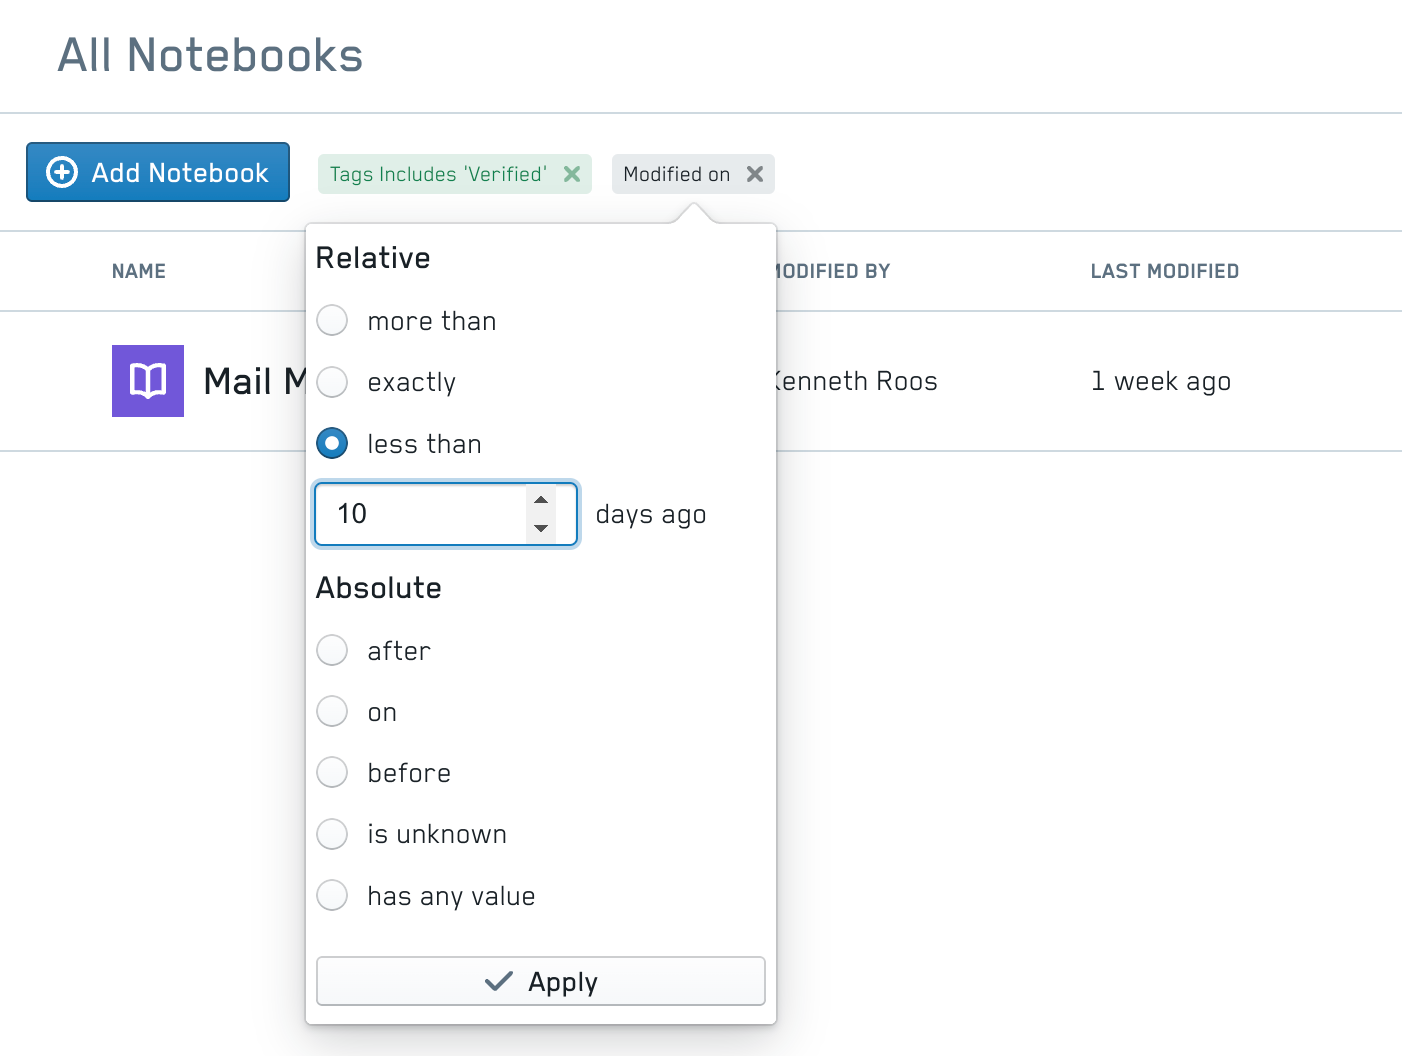The width and height of the screenshot is (1402, 1056).
Task: Remove the 'Modified on' filter
Action: tap(755, 174)
